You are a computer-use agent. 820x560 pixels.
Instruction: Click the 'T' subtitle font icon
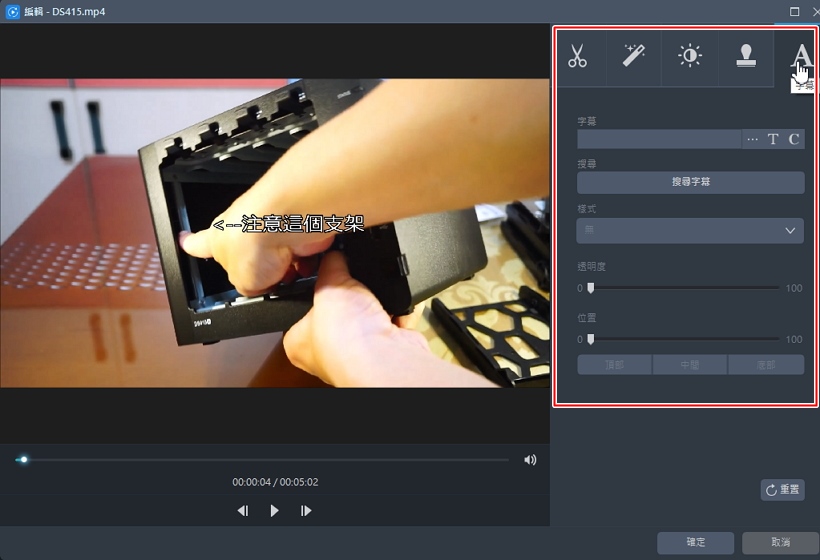773,139
